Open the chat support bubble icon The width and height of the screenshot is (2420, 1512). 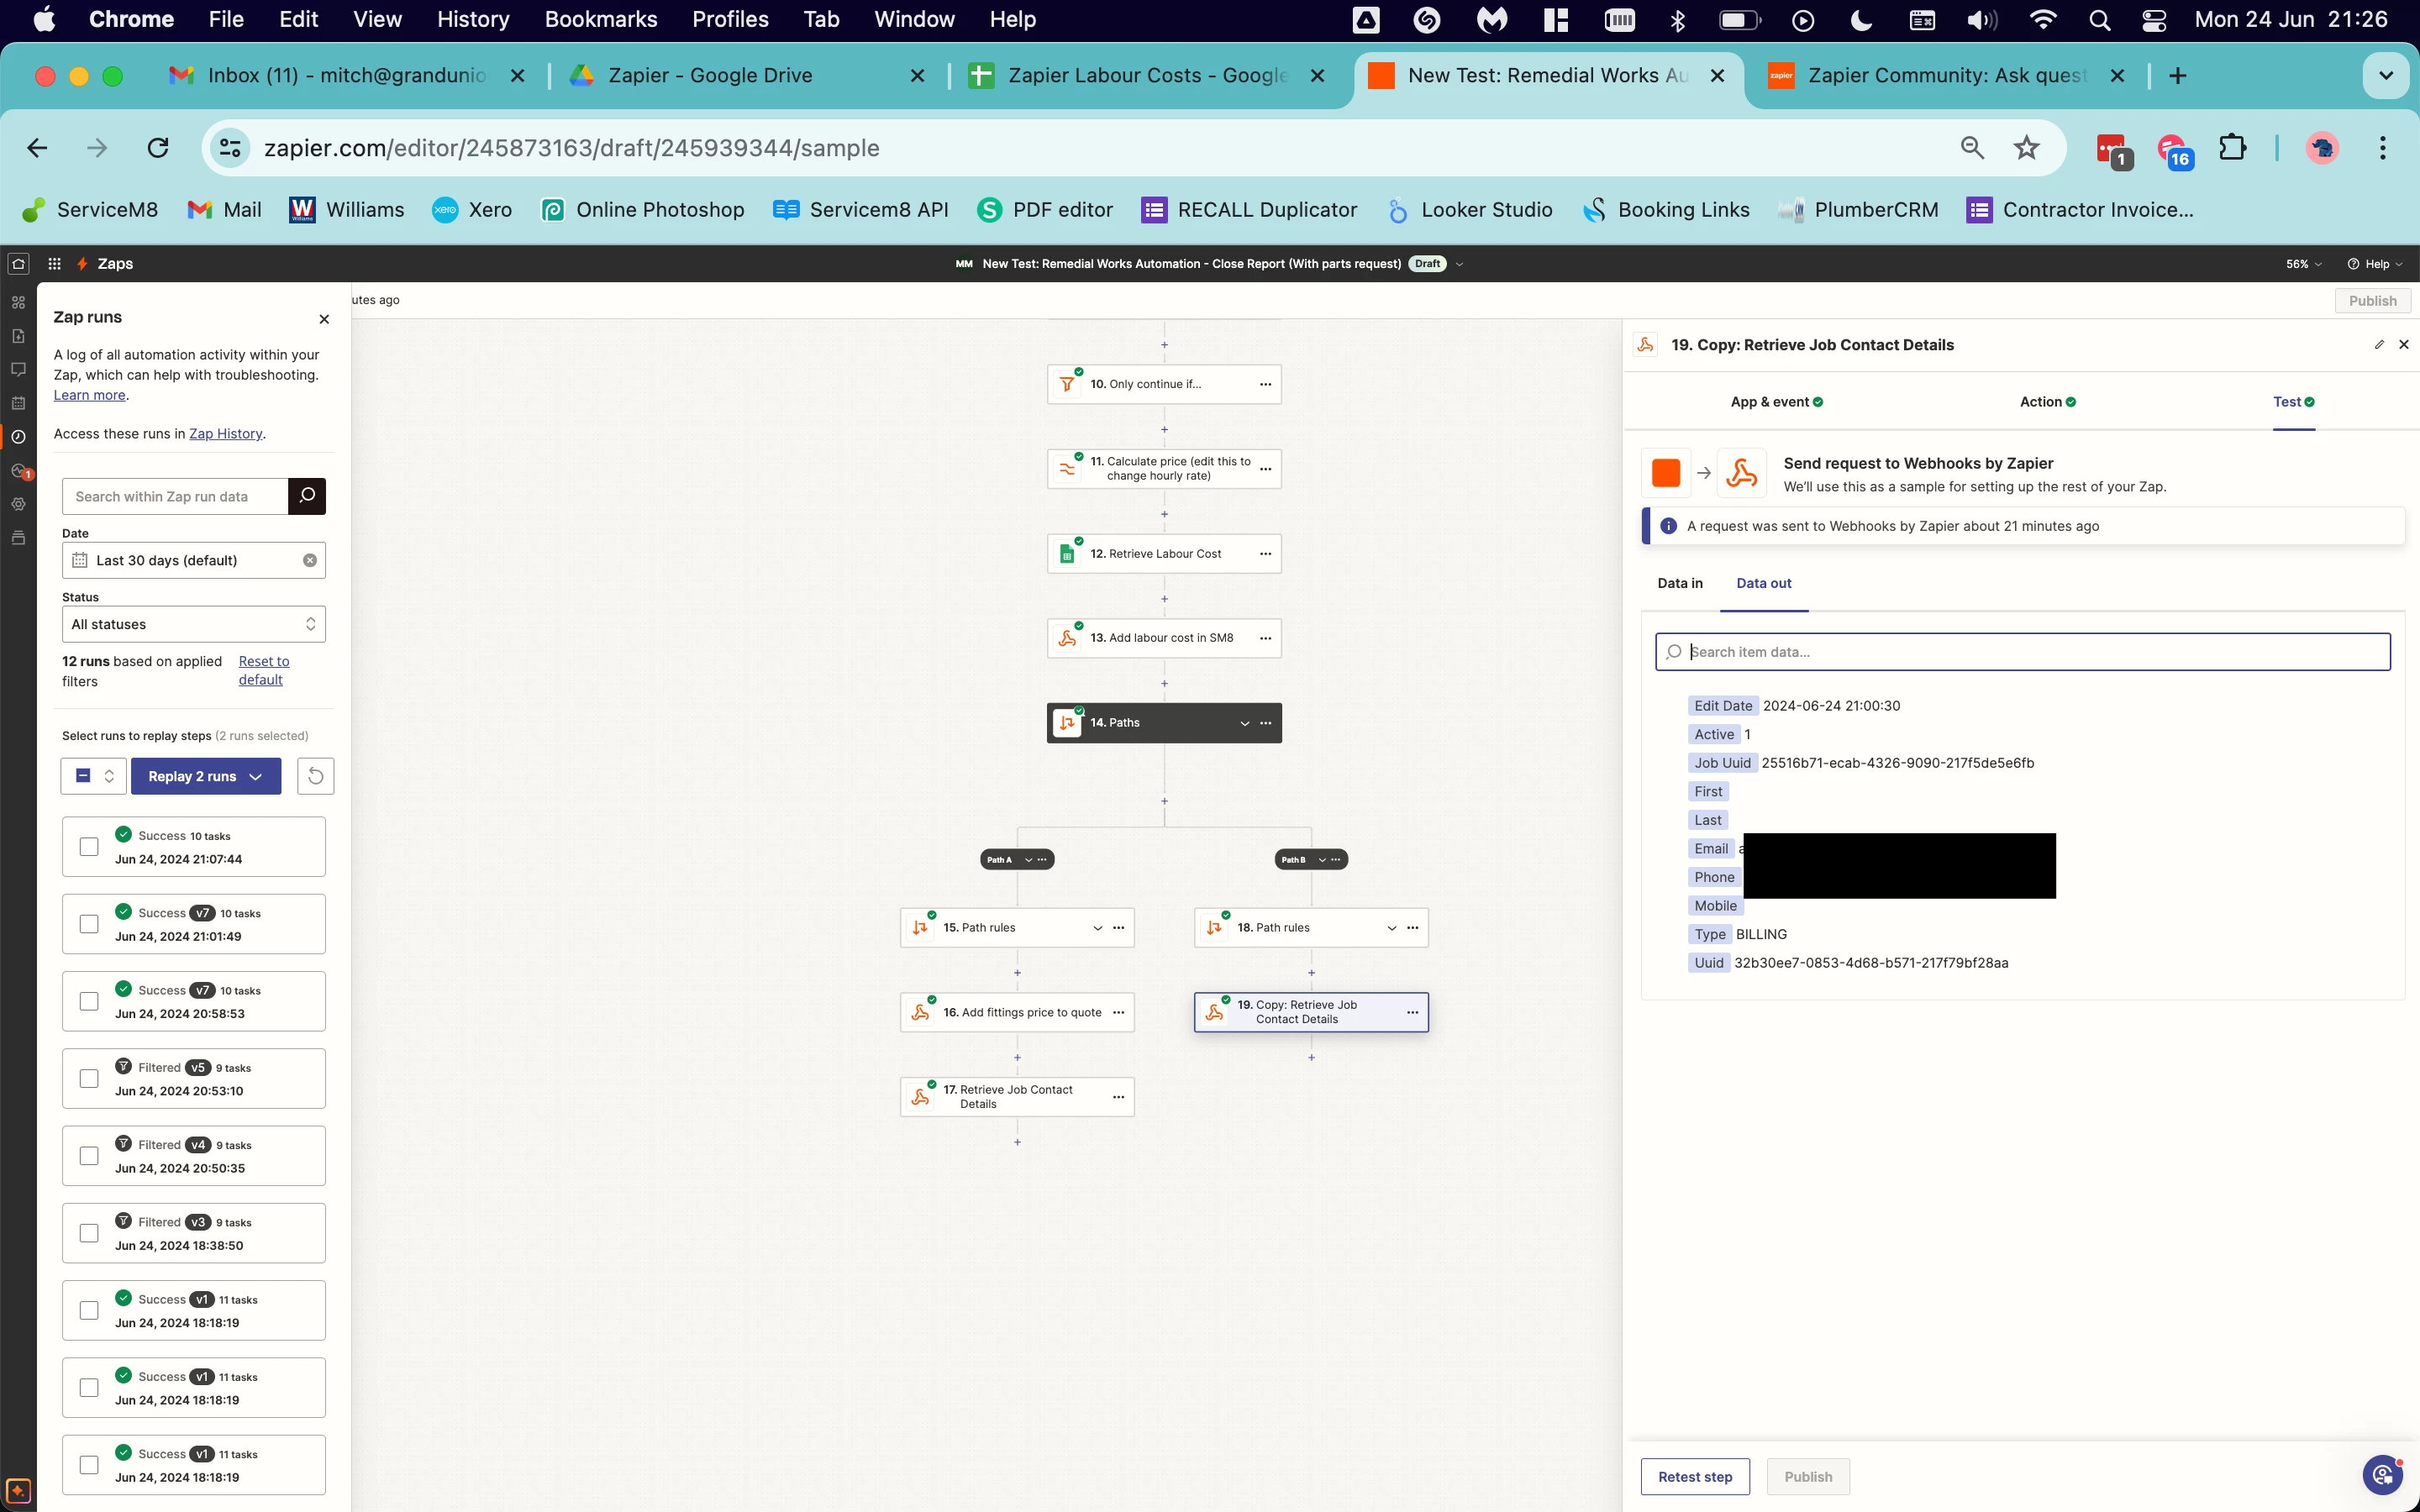point(2382,1475)
